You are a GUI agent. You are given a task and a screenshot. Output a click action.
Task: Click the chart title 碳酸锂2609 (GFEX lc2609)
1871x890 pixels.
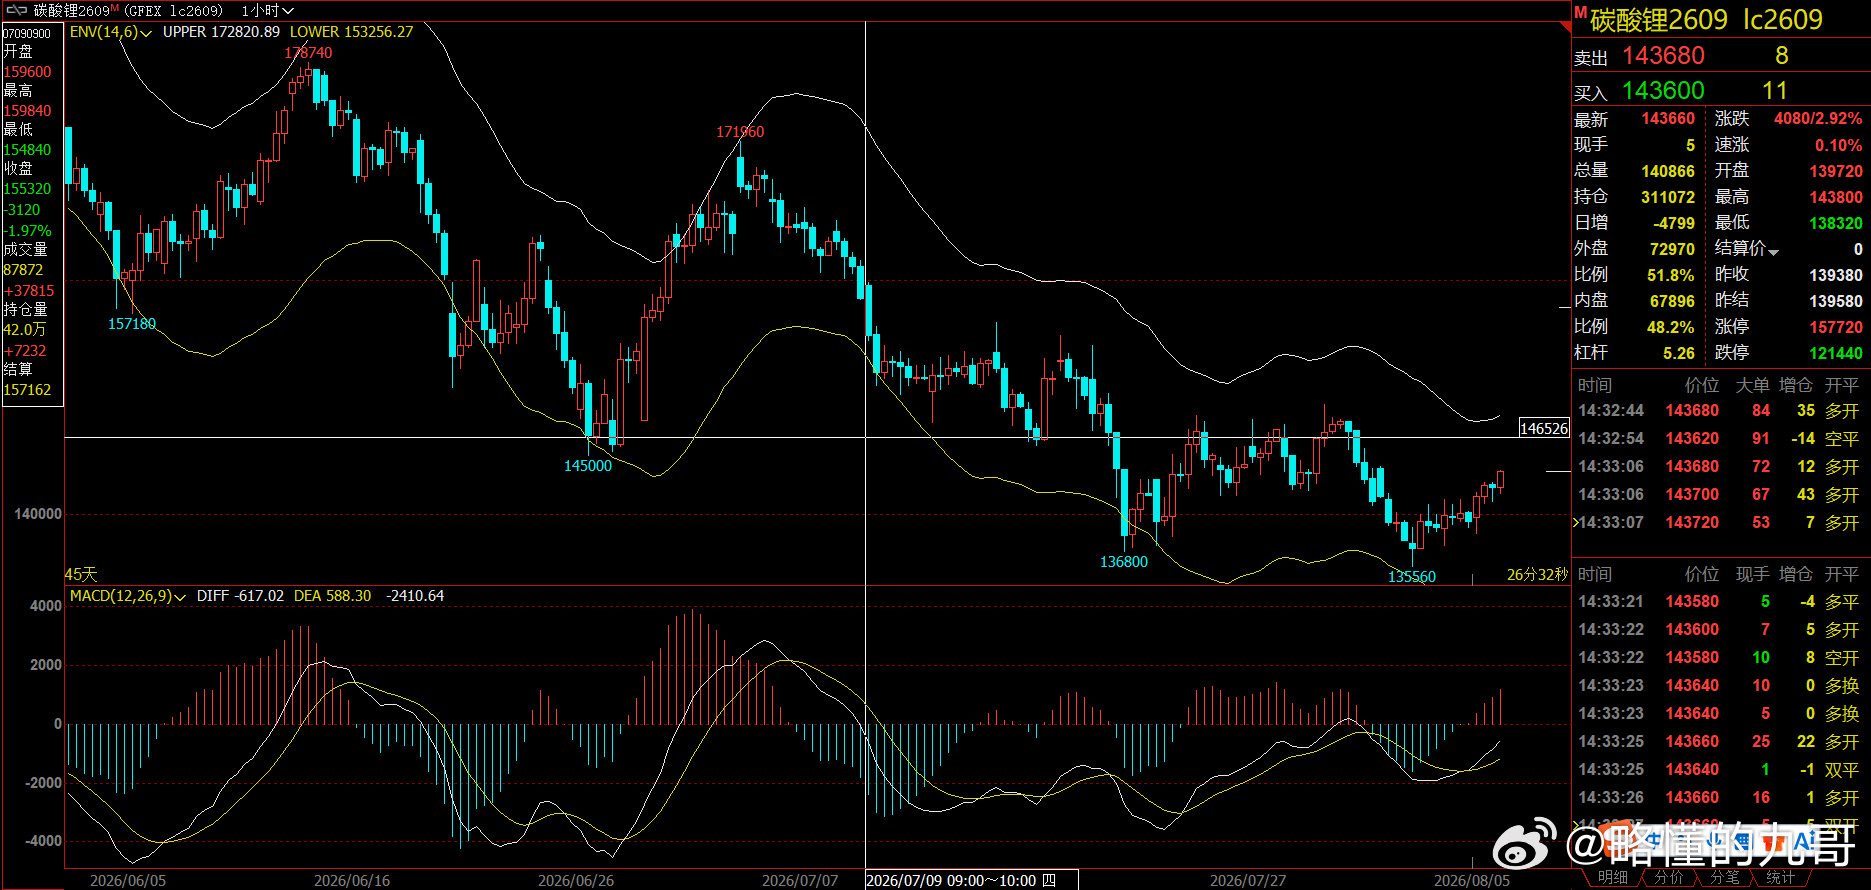point(128,10)
